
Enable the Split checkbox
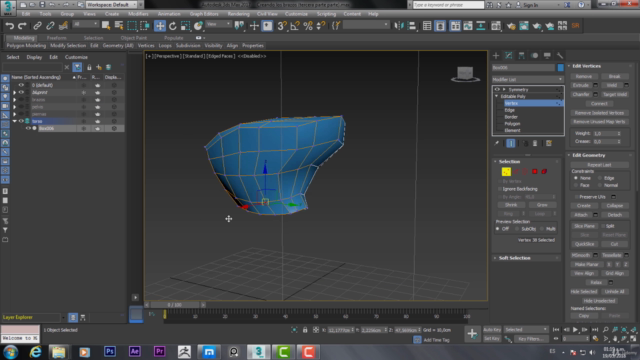click(603, 226)
